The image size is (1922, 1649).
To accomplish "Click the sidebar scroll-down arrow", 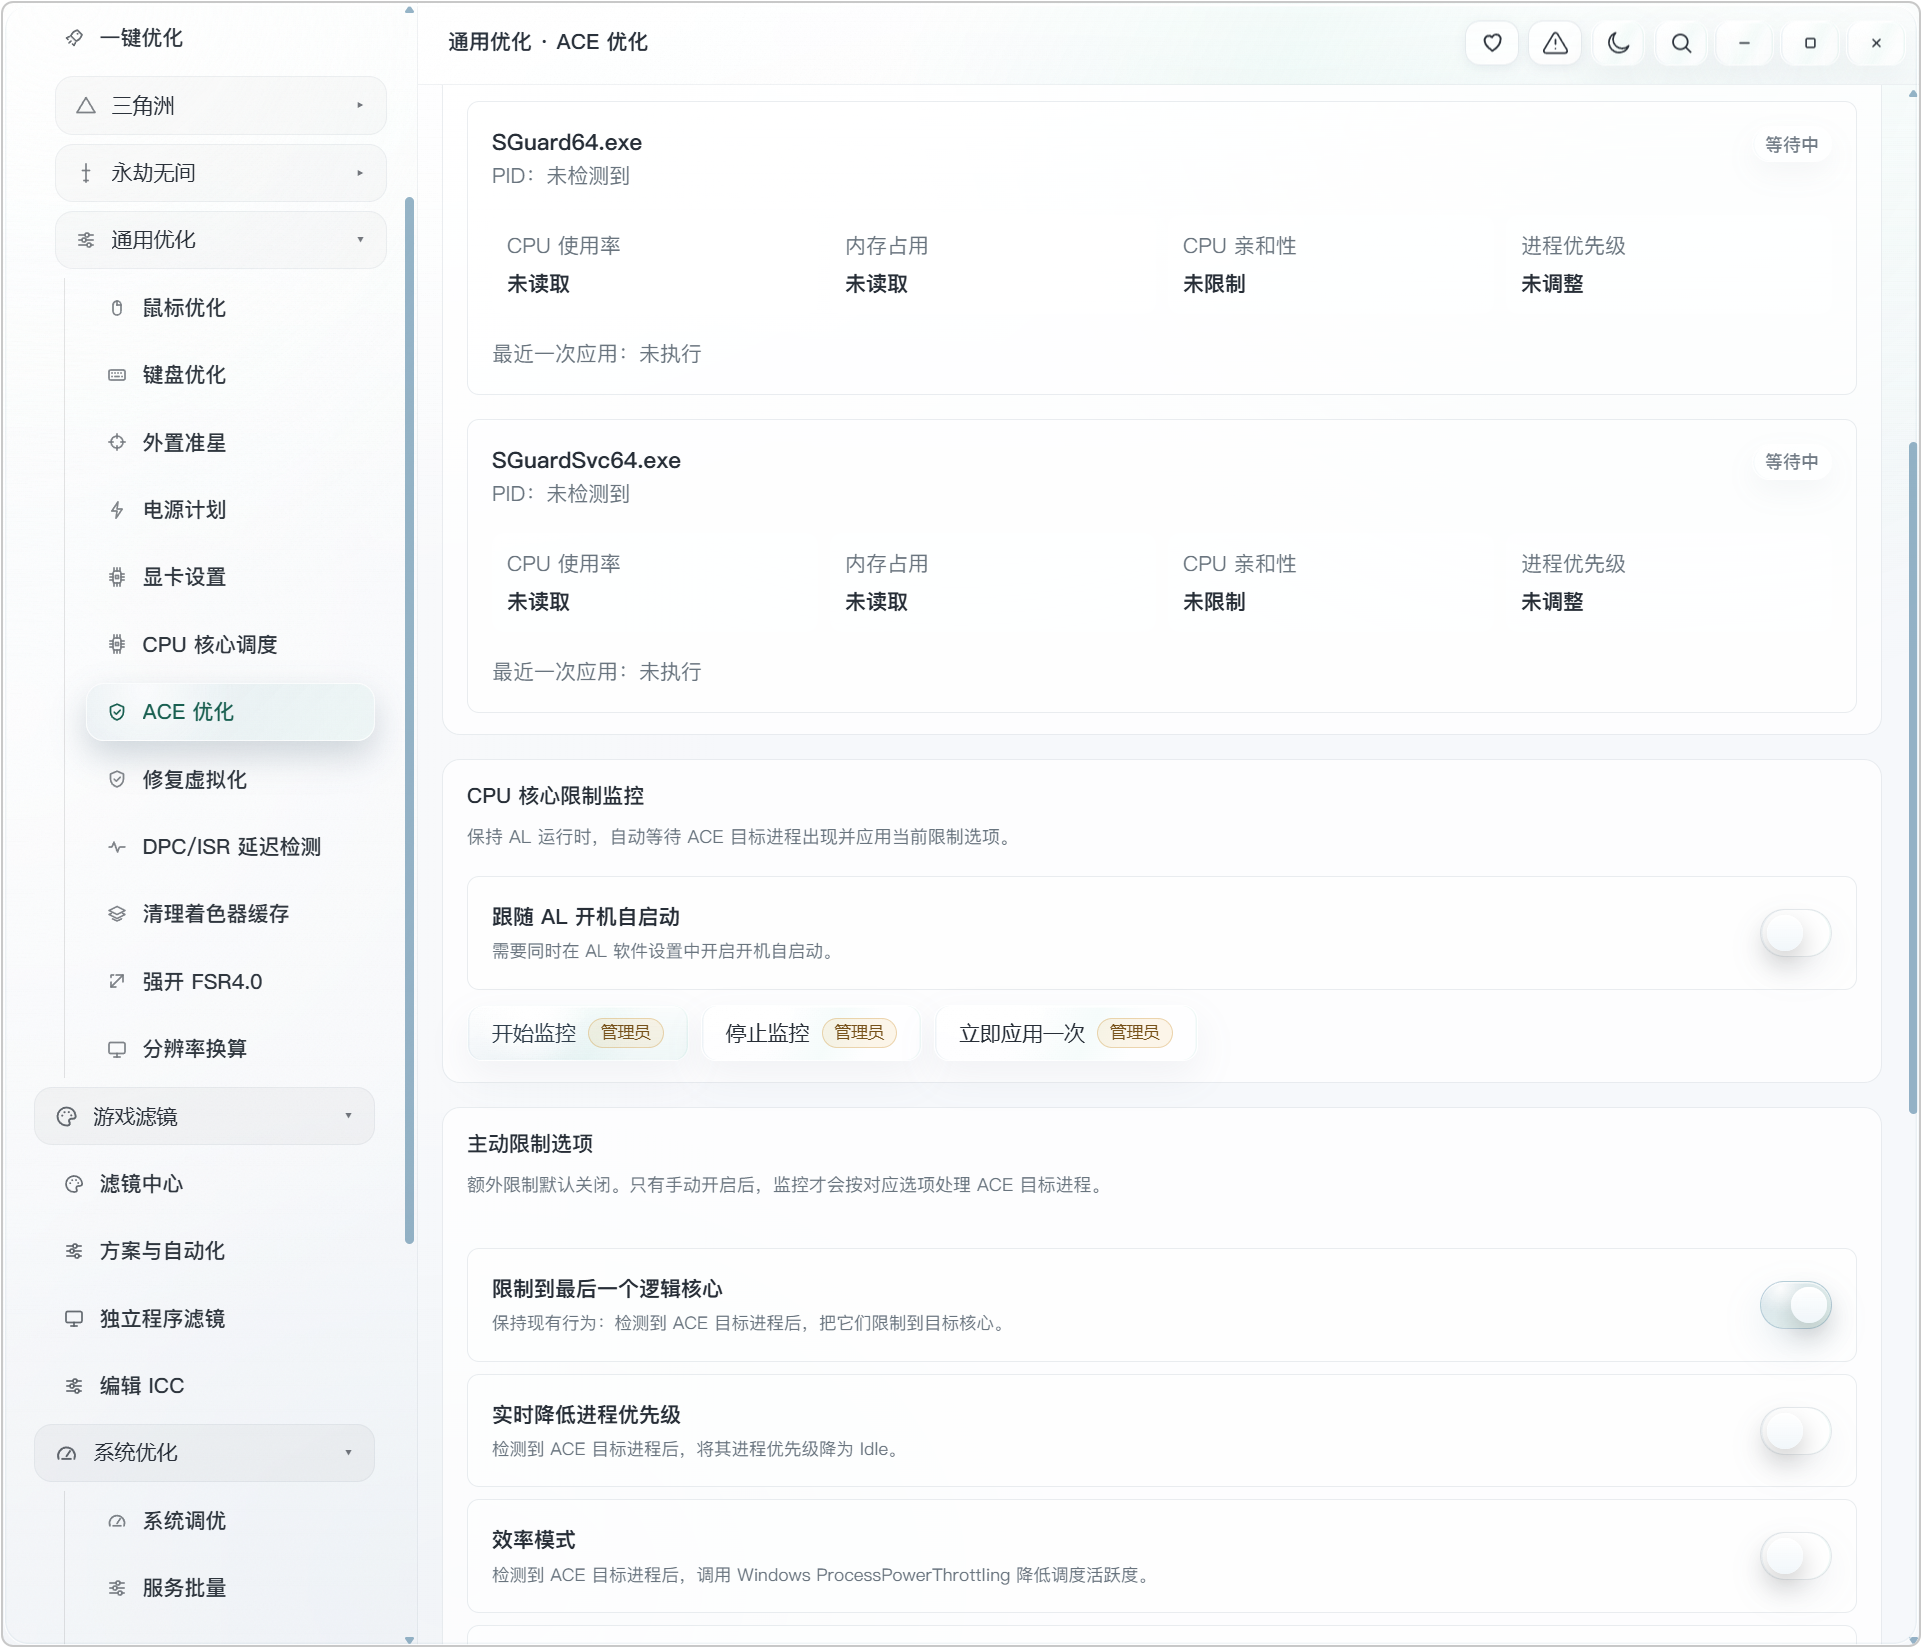I will click(x=409, y=1639).
